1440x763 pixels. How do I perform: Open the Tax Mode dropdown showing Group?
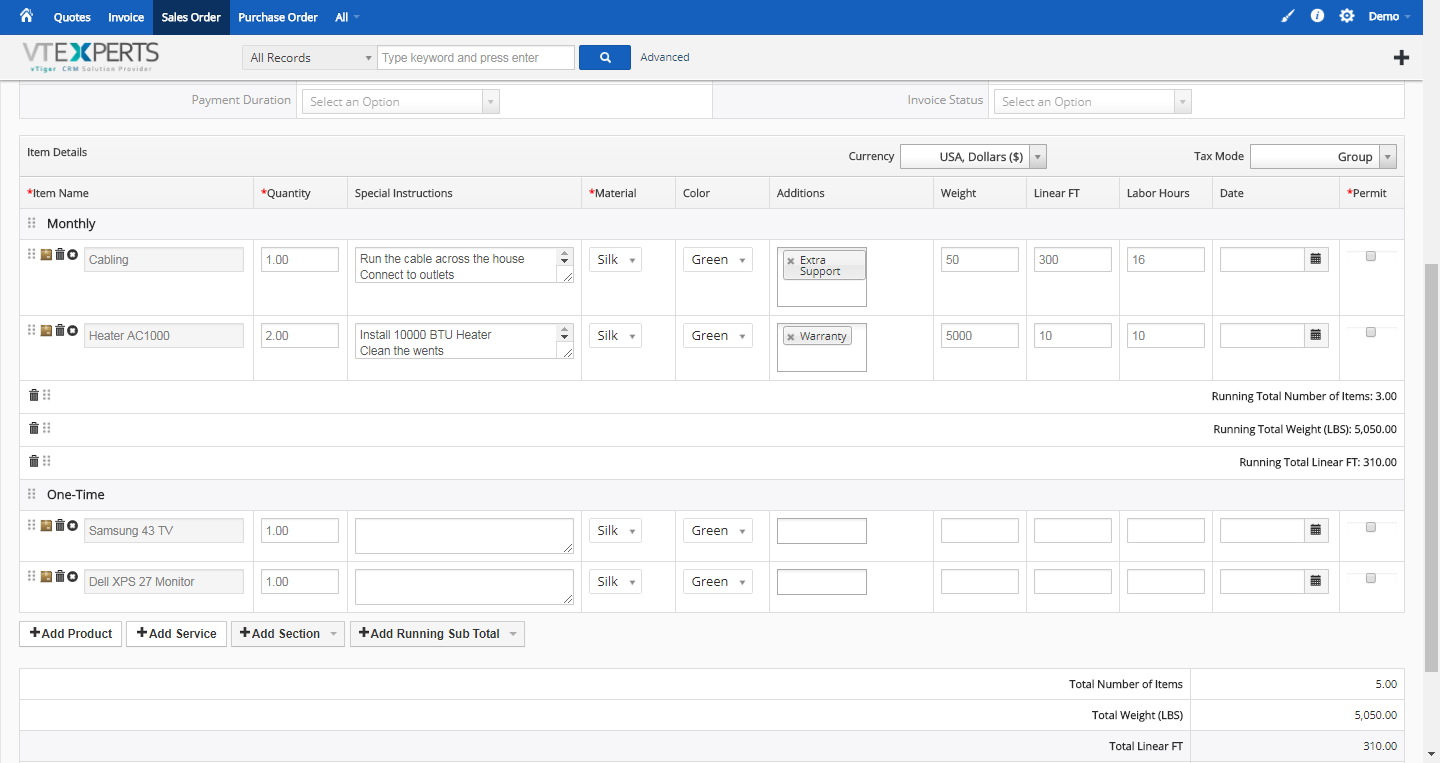pos(1388,156)
